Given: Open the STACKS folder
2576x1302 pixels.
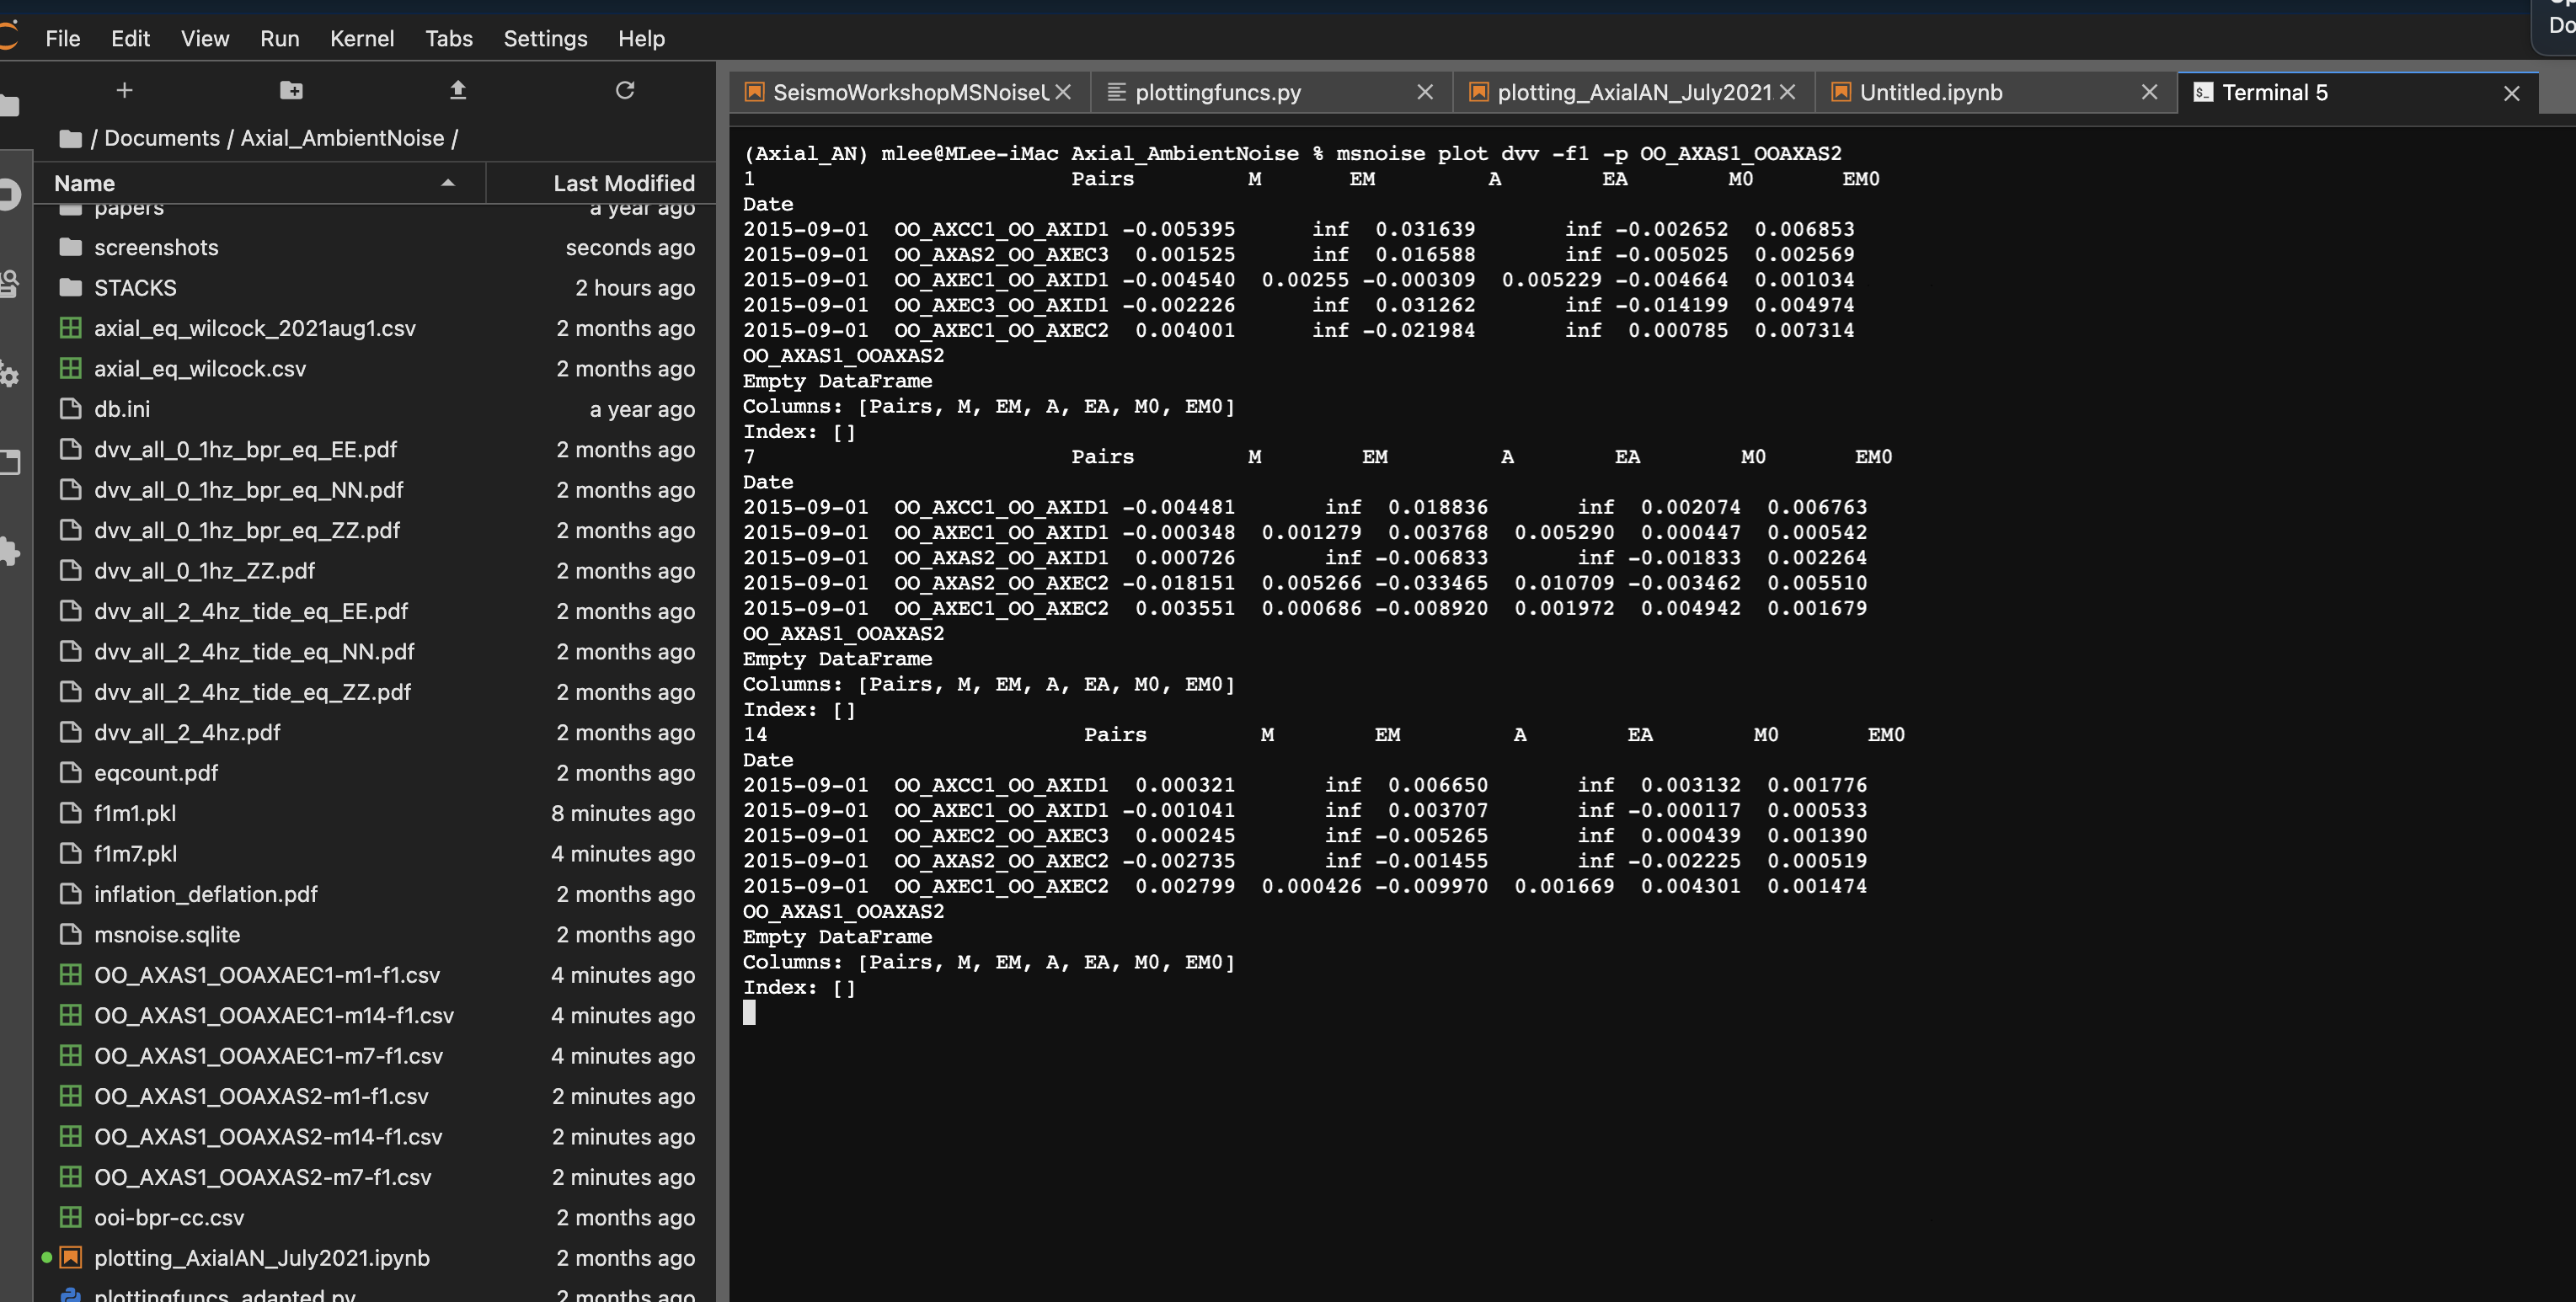Looking at the screenshot, I should (135, 288).
